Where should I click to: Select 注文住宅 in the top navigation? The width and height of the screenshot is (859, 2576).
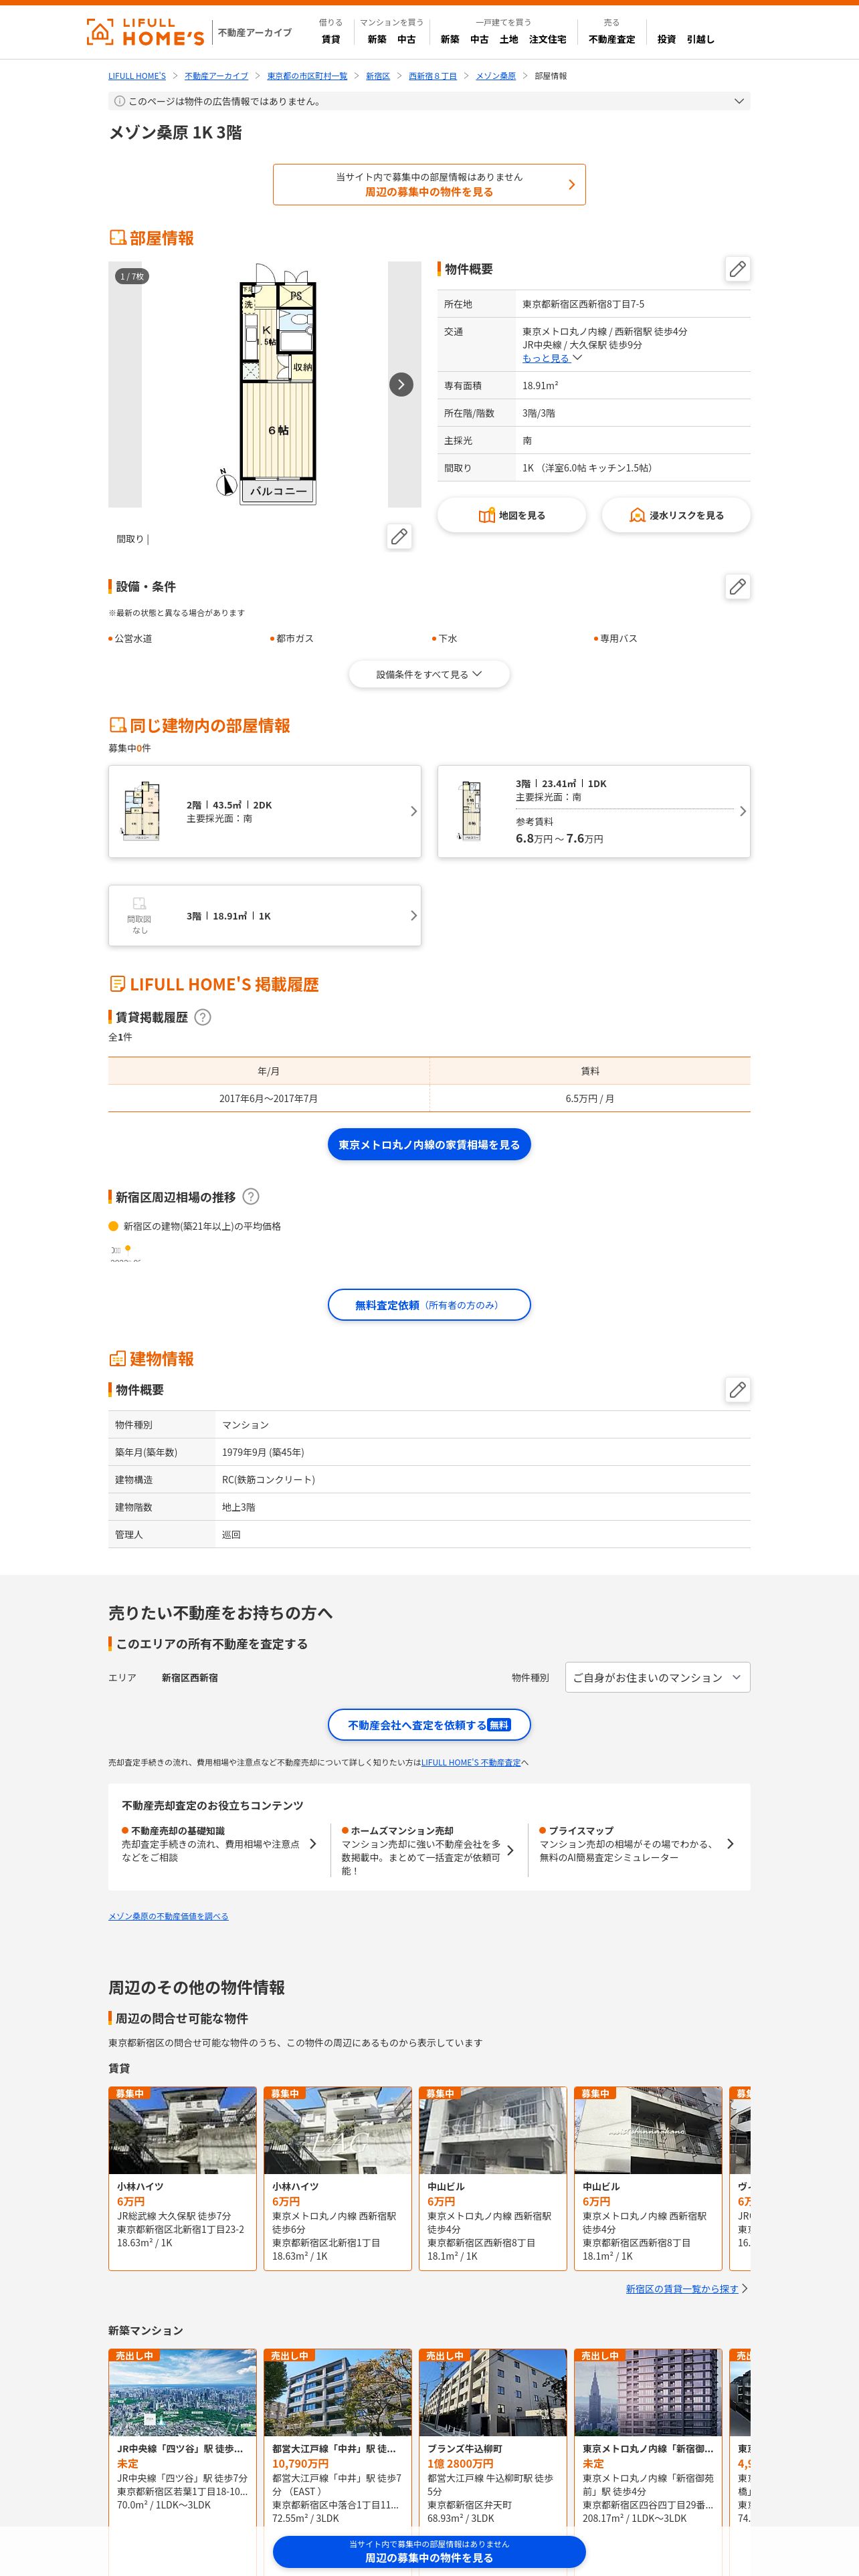point(548,40)
